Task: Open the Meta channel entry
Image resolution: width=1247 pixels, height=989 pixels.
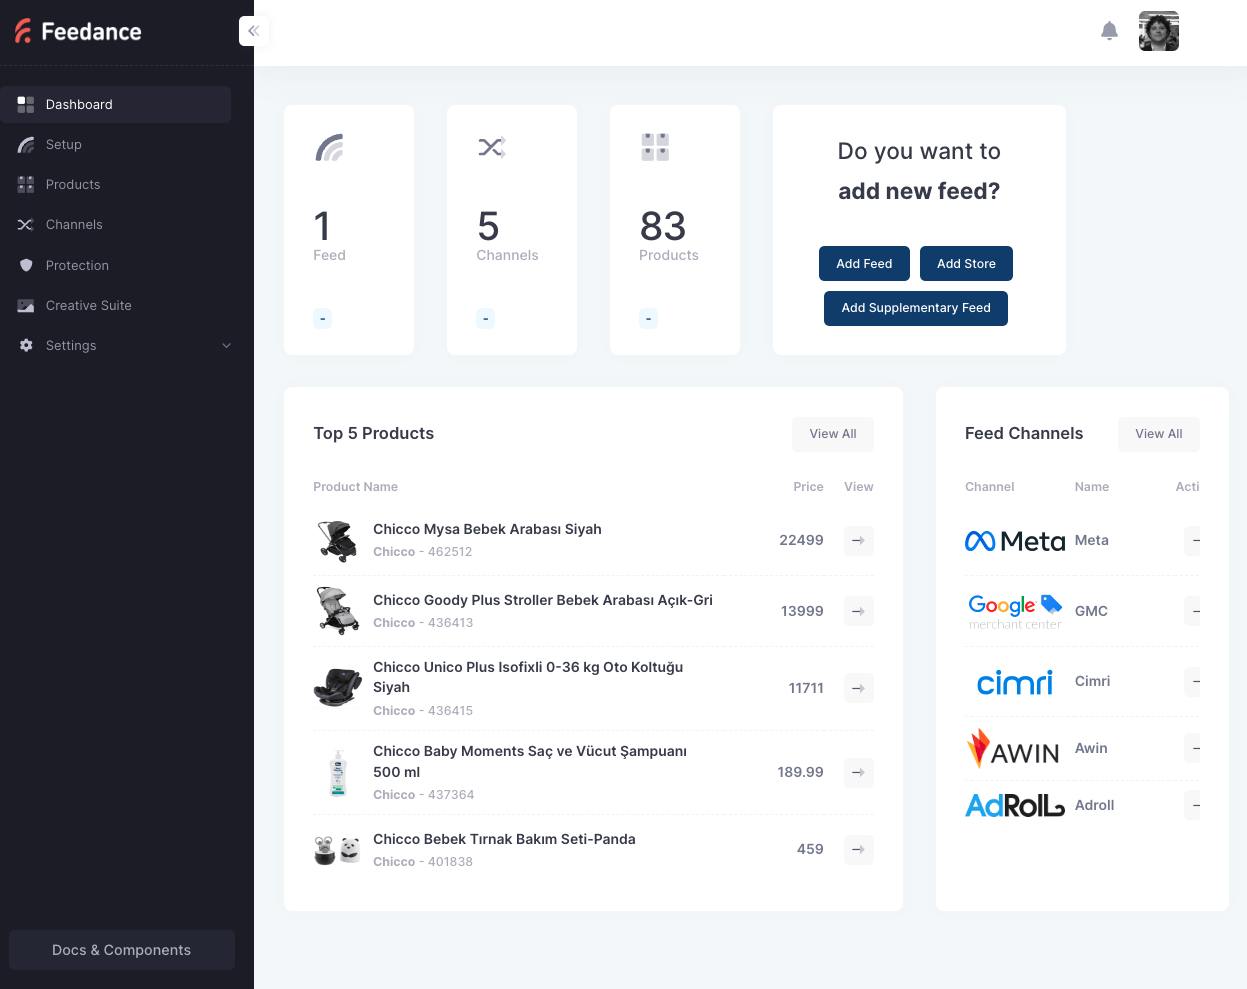Action: point(1015,540)
